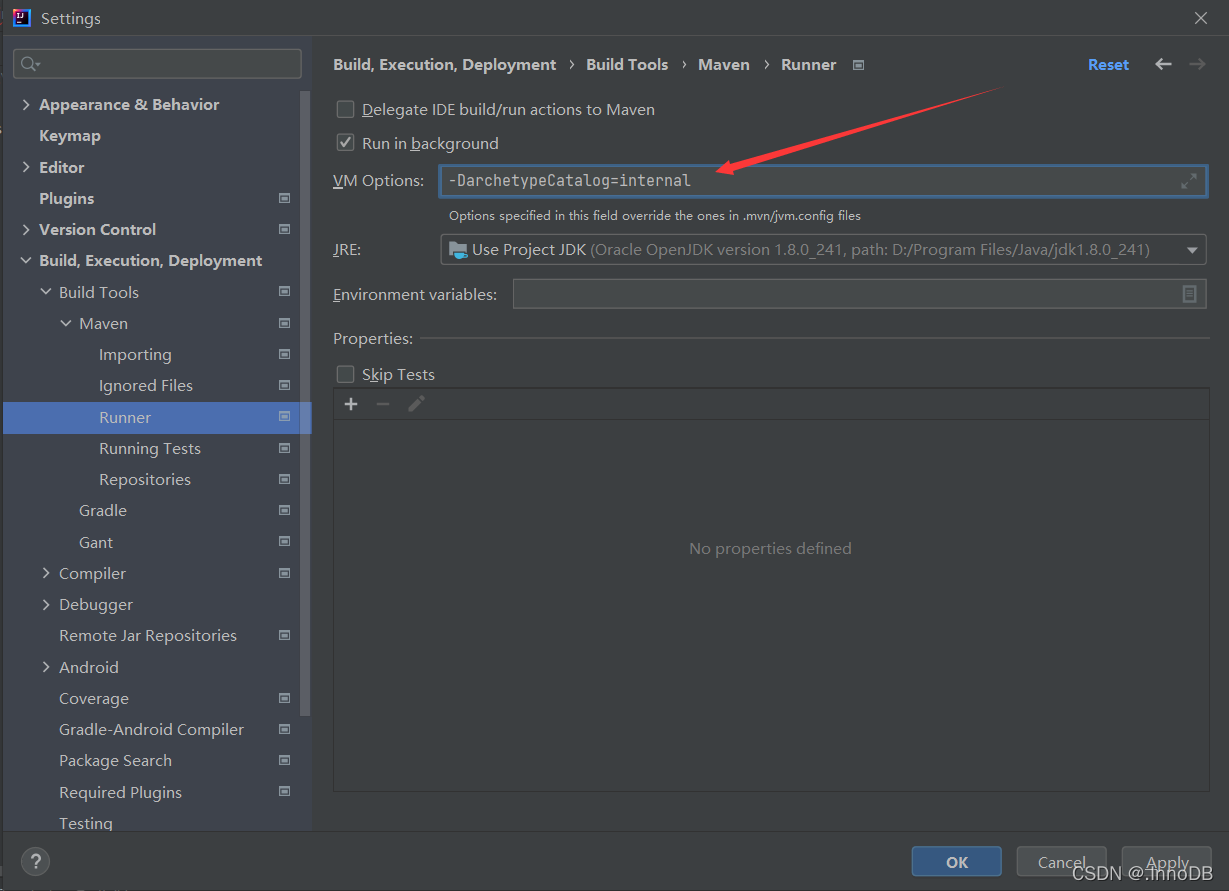Click project icon next to Package Search
This screenshot has width=1229, height=891.
[x=284, y=760]
